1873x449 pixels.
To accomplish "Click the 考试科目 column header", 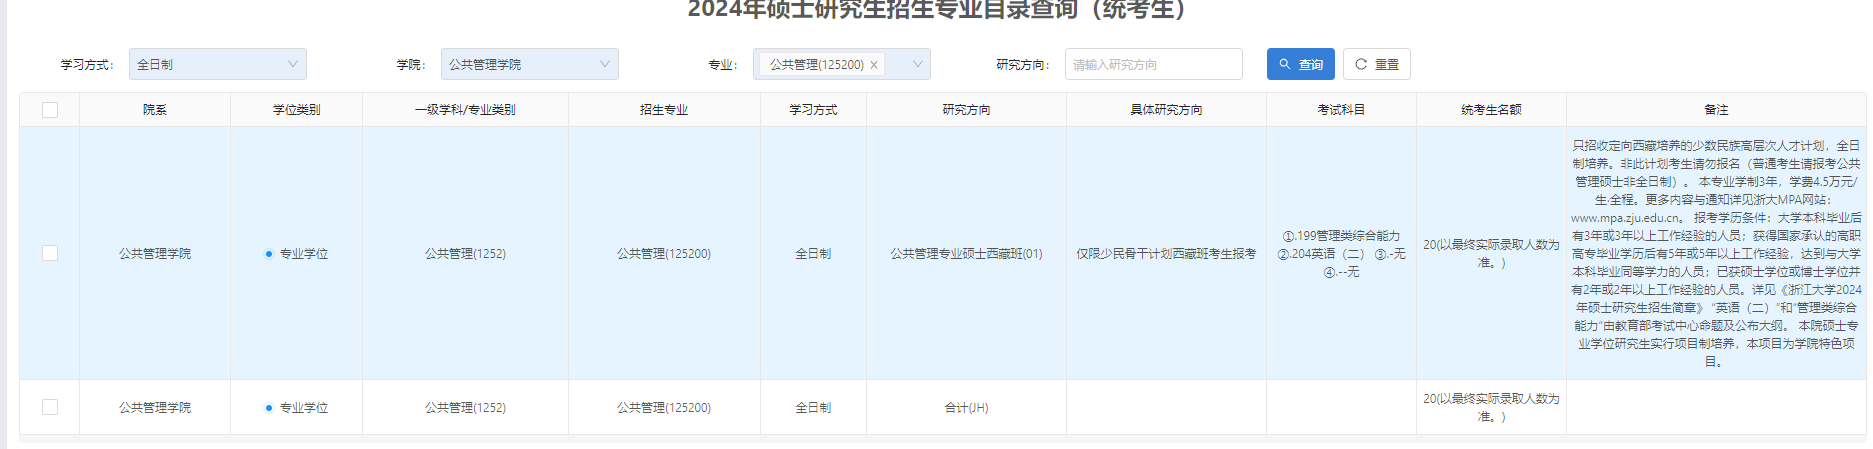I will (x=1340, y=110).
